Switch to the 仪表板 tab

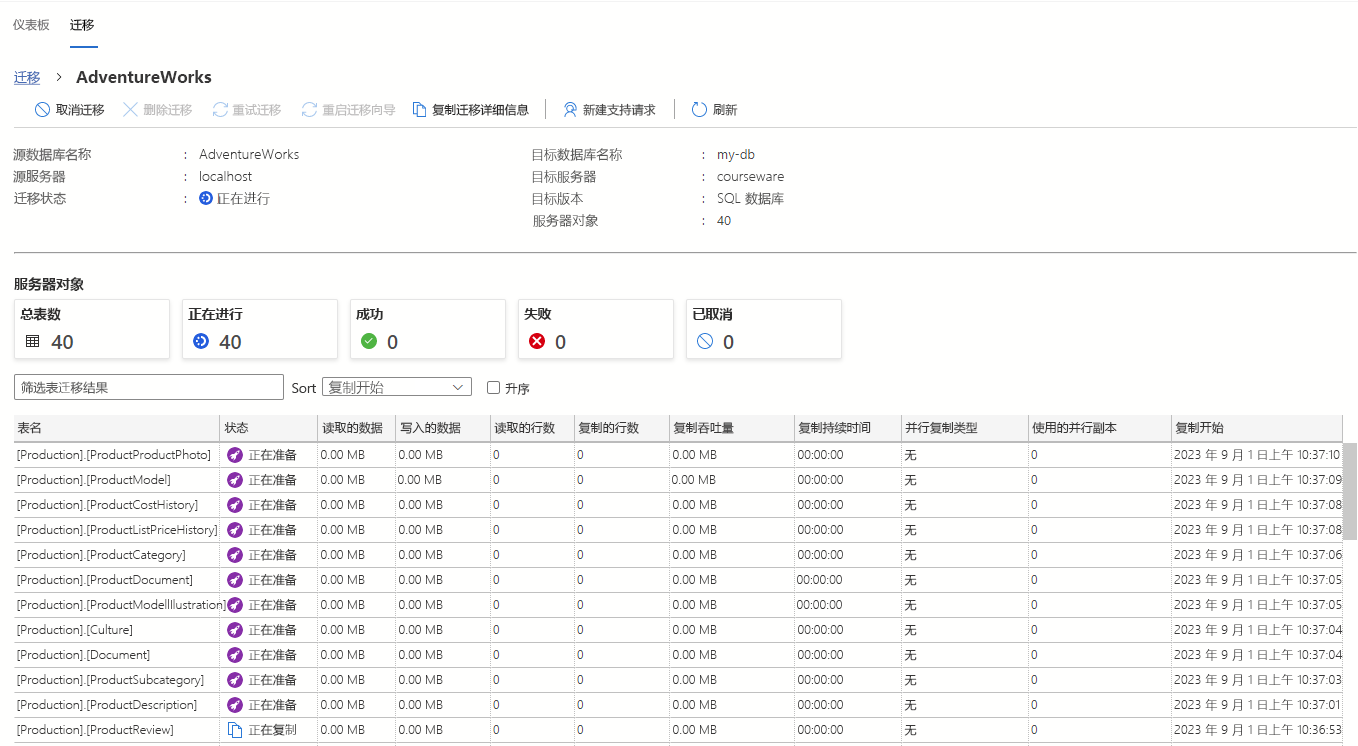30,24
